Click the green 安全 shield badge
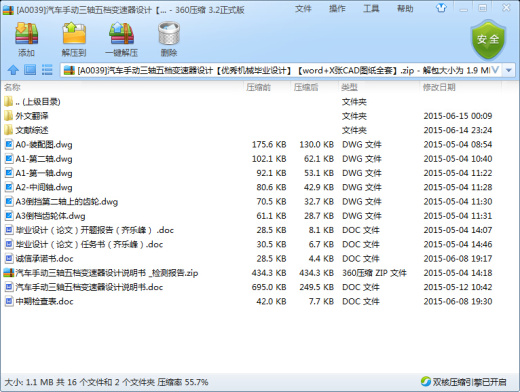520x392 pixels. [488, 40]
